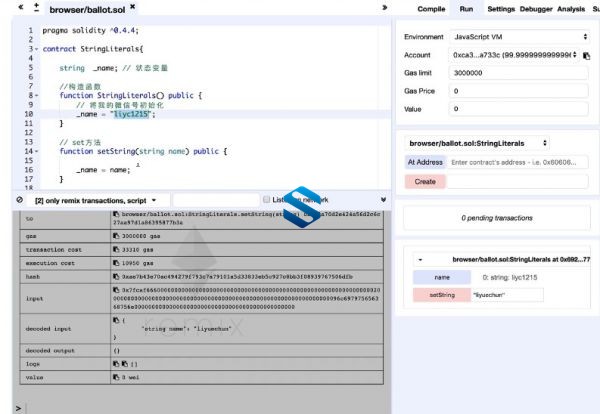The image size is (600, 414).
Task: Toggle the Listen on network checkbox
Action: tap(266, 199)
